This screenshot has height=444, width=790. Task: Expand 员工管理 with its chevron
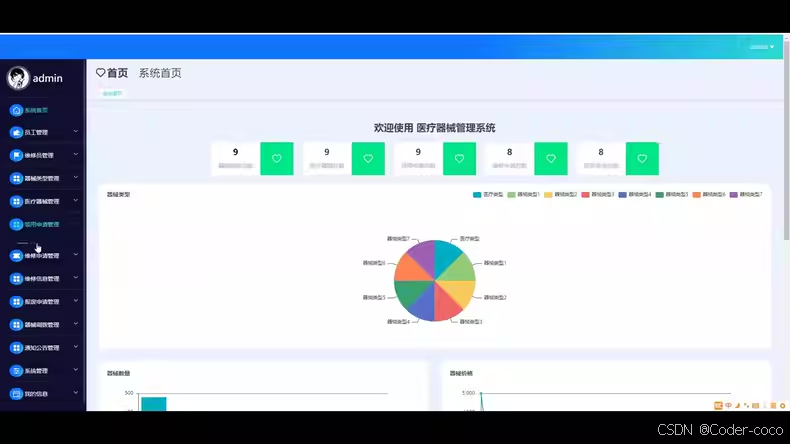pyautogui.click(x=76, y=132)
